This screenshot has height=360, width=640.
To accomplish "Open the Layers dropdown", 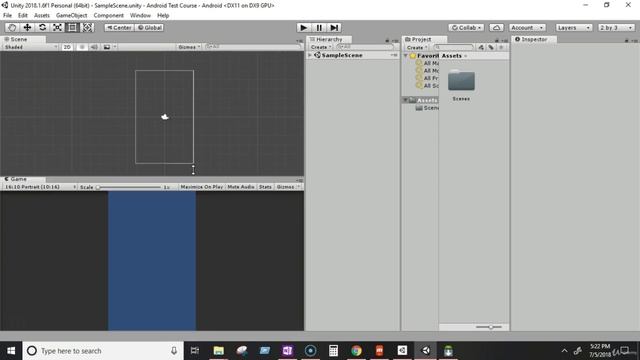I will tap(573, 27).
